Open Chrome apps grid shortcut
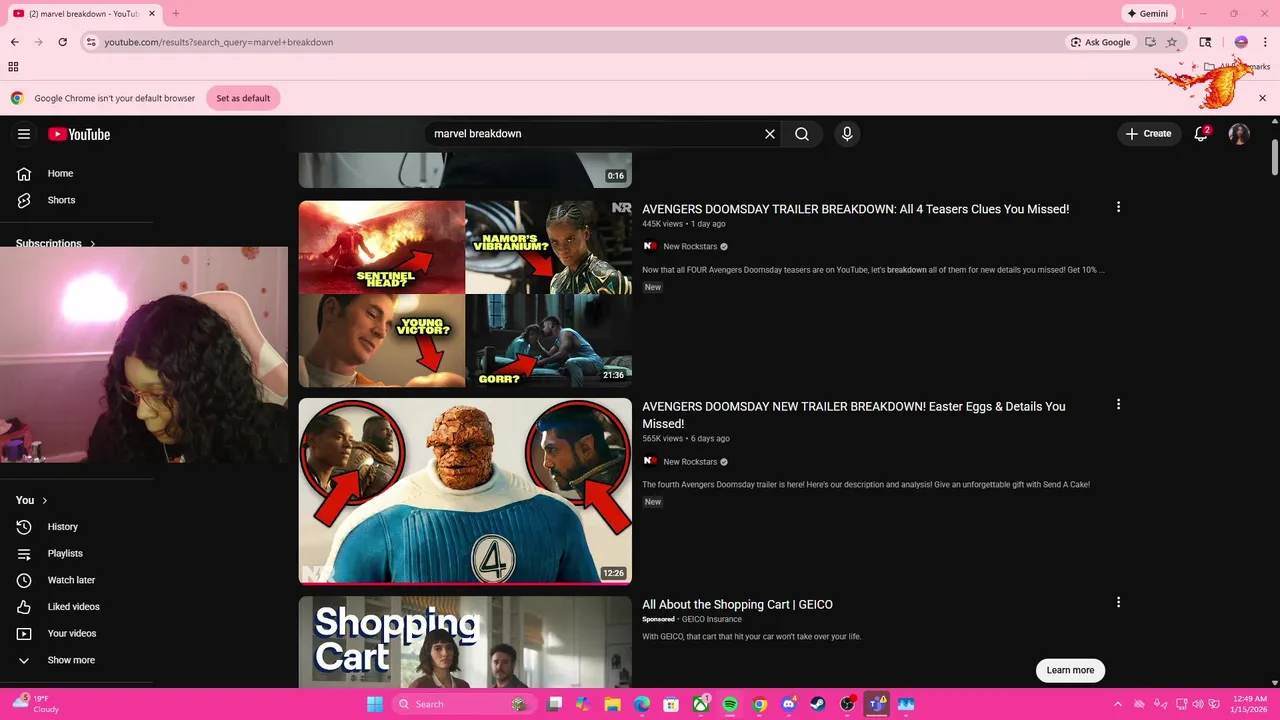Image resolution: width=1280 pixels, height=720 pixels. pos(13,67)
